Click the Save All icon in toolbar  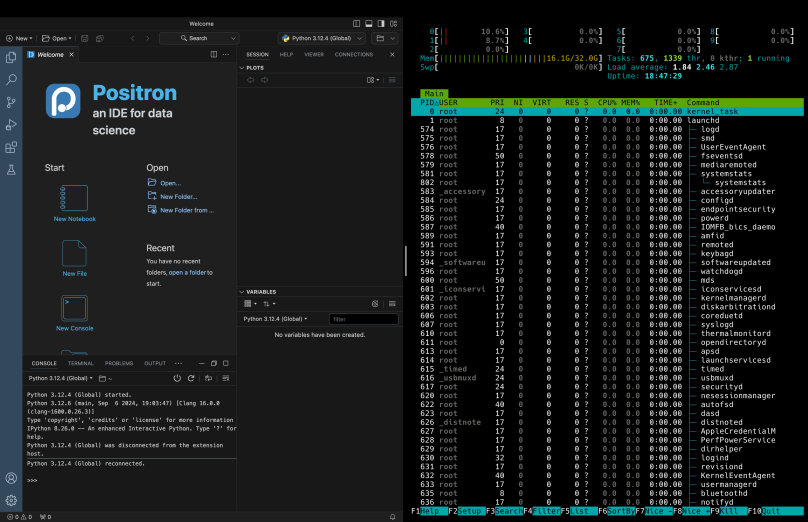(100, 38)
